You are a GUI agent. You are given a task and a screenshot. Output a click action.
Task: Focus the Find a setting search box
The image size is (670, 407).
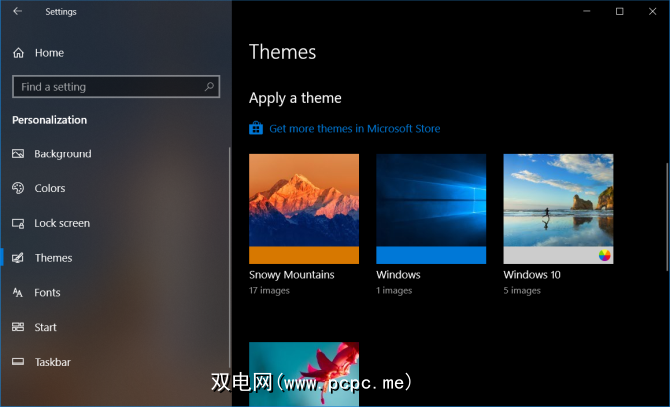(x=116, y=87)
